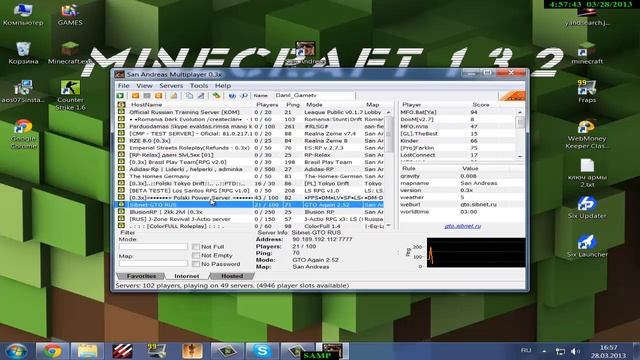Screen dimensions: 640x360
Task: Select the ключ армы 2.txt file icon
Action: (587, 173)
